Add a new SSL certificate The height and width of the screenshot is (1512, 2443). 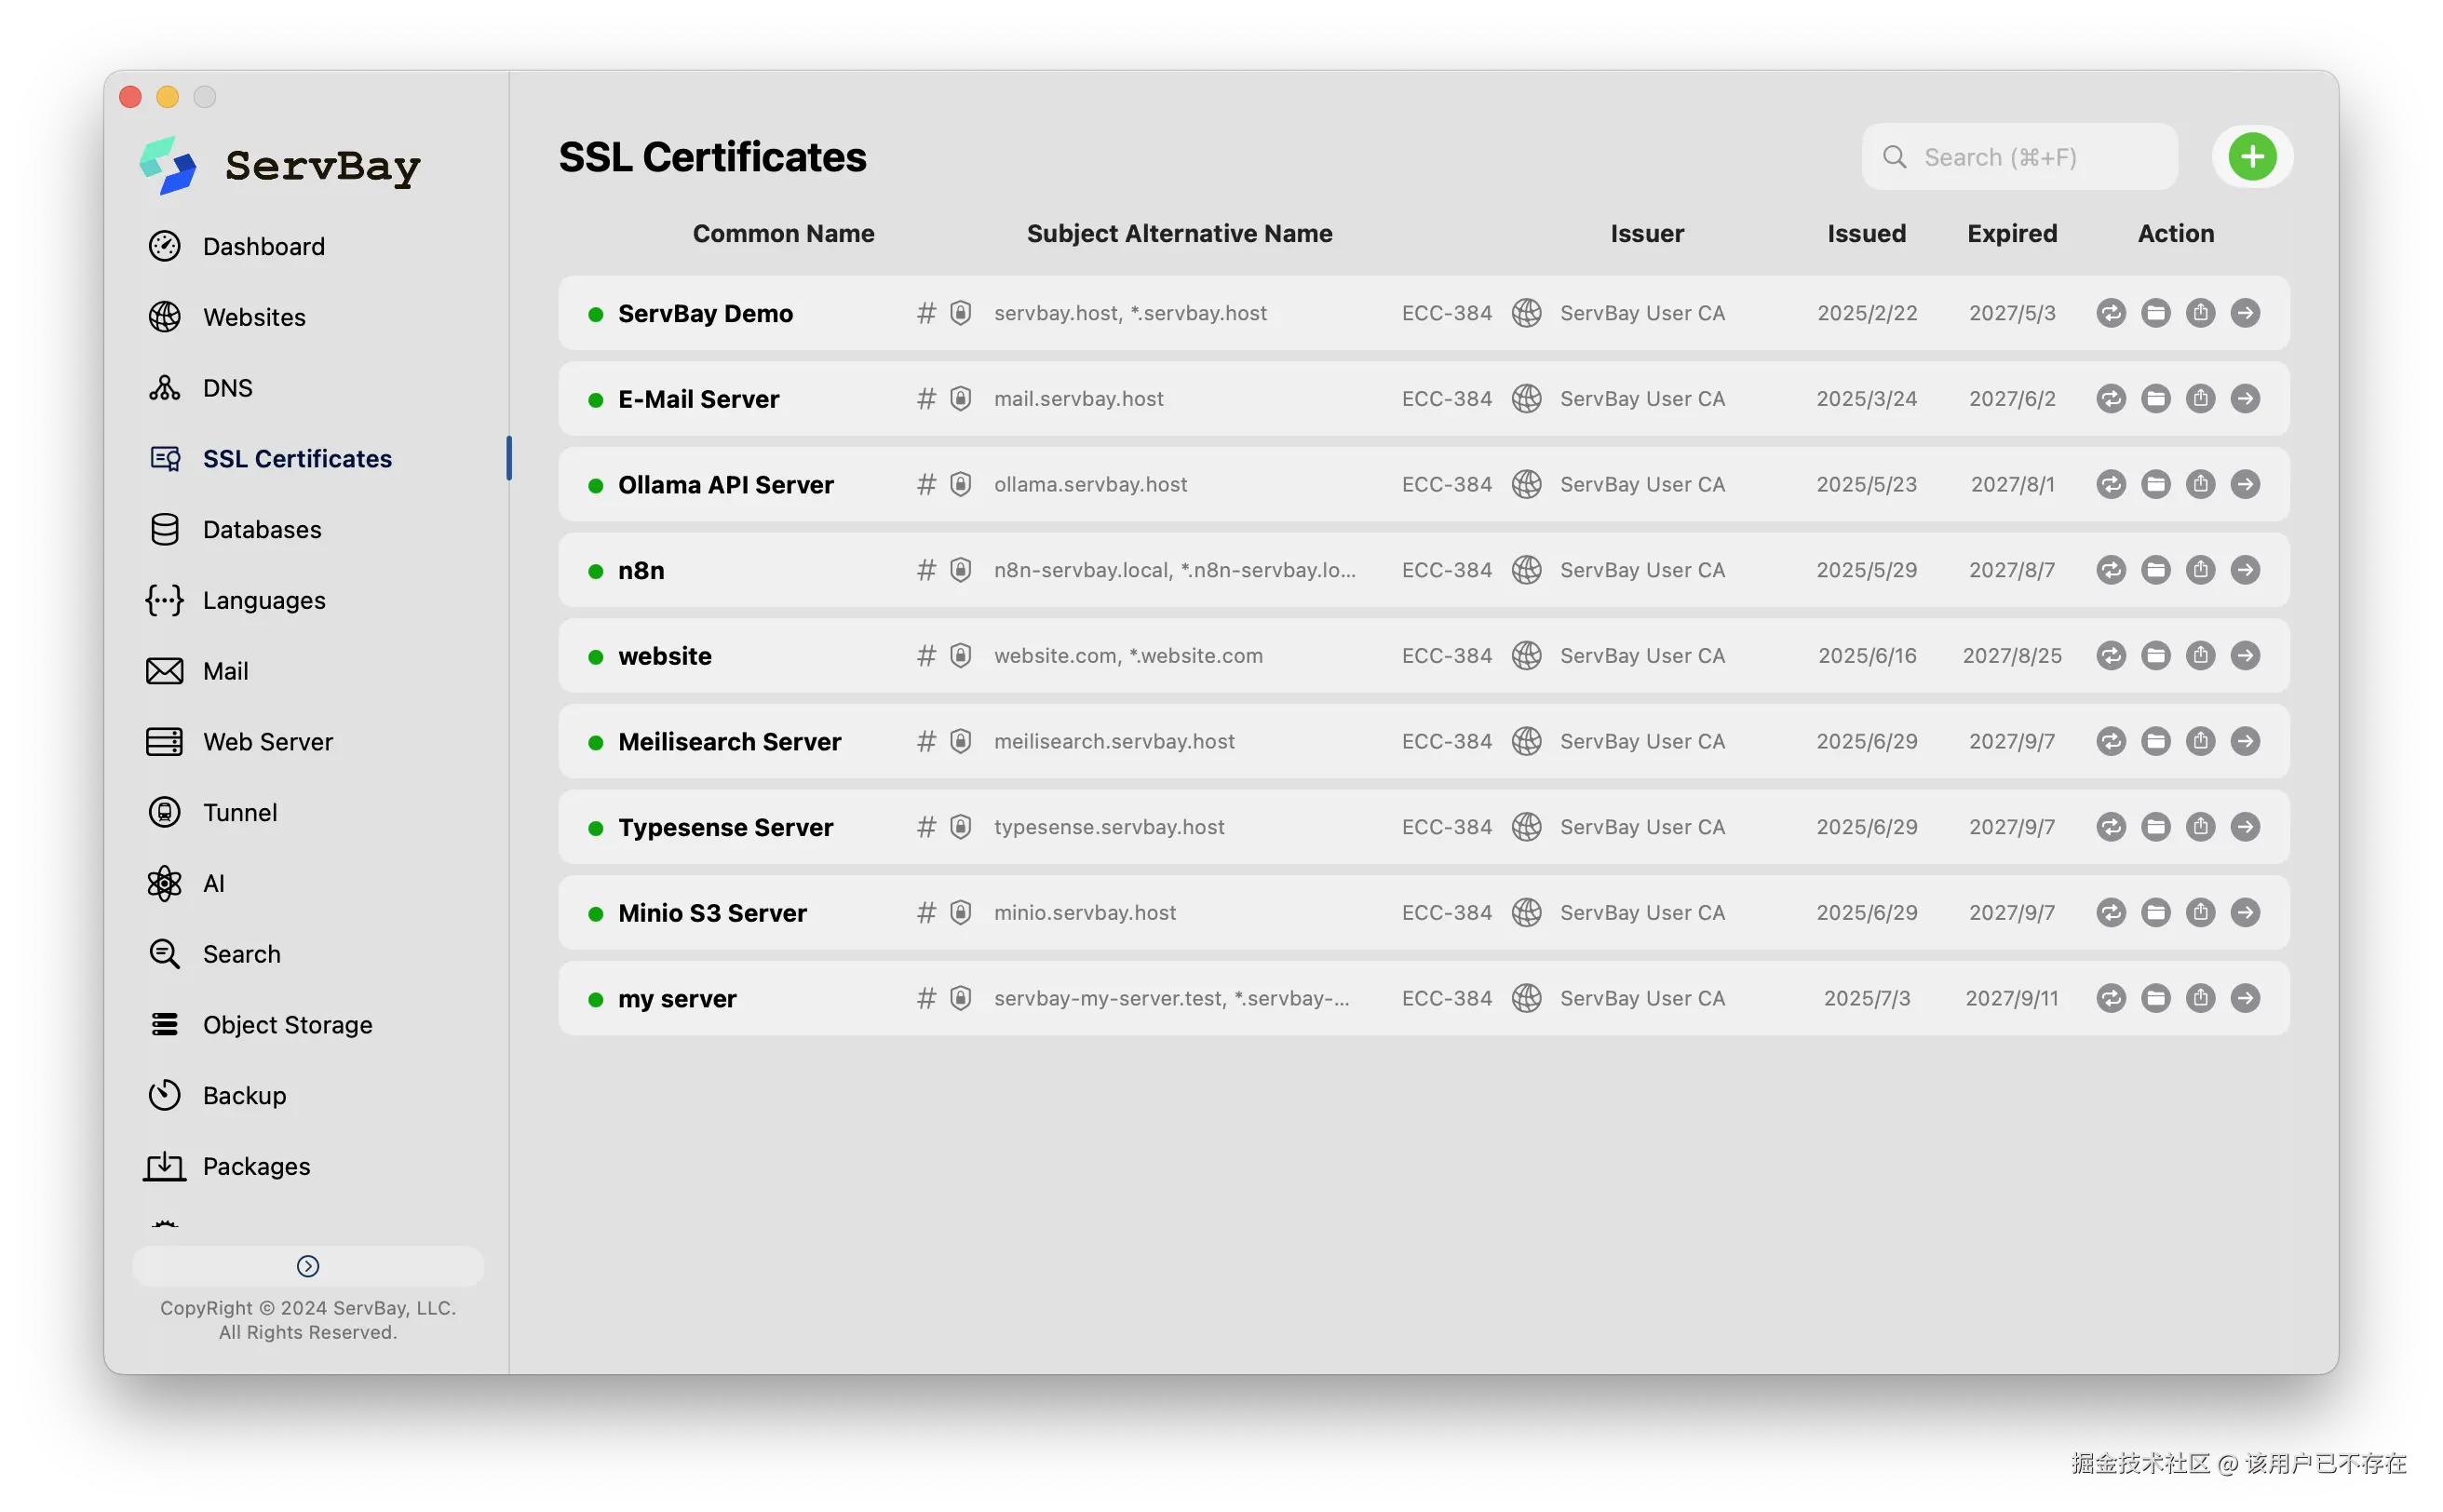pyautogui.click(x=2252, y=157)
